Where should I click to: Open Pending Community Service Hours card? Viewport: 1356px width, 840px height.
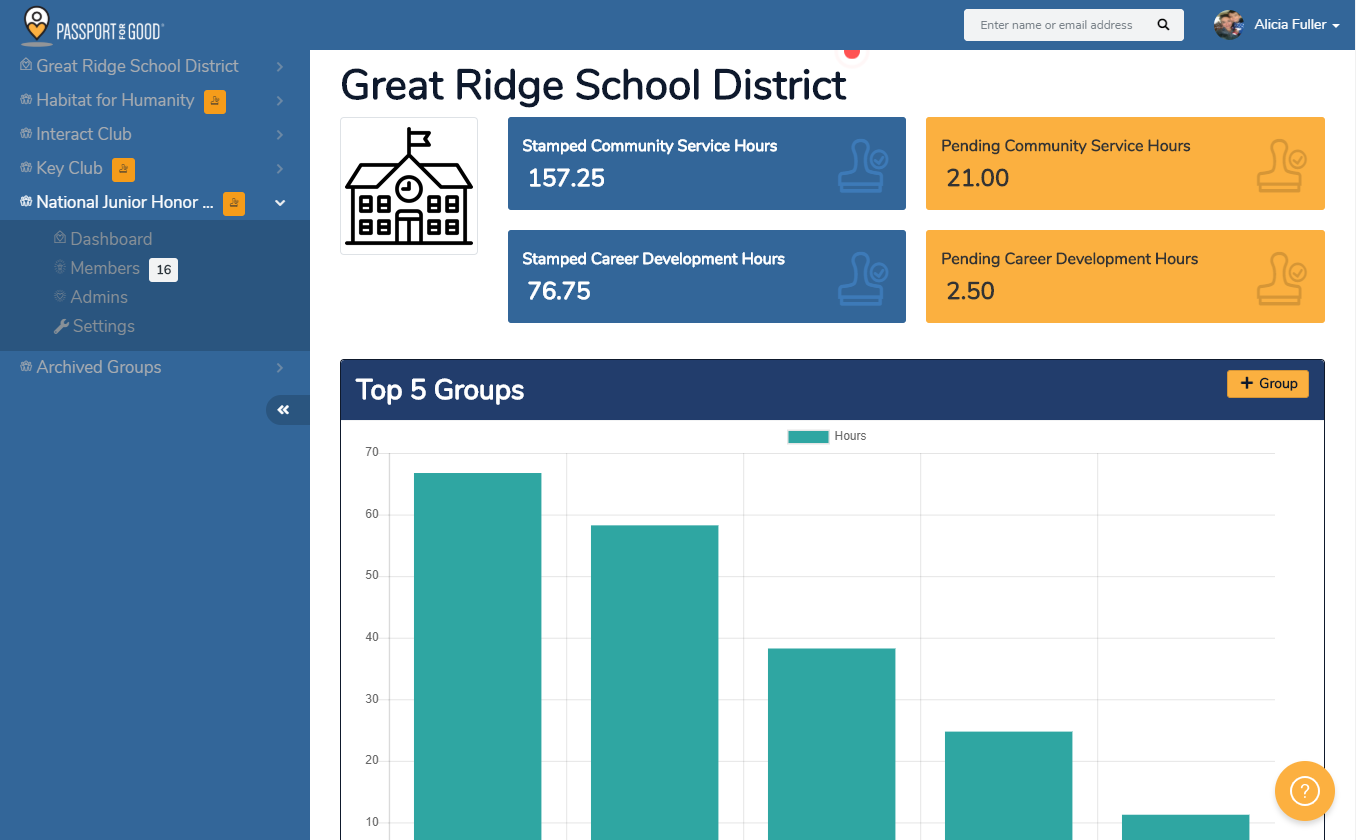tap(1125, 164)
